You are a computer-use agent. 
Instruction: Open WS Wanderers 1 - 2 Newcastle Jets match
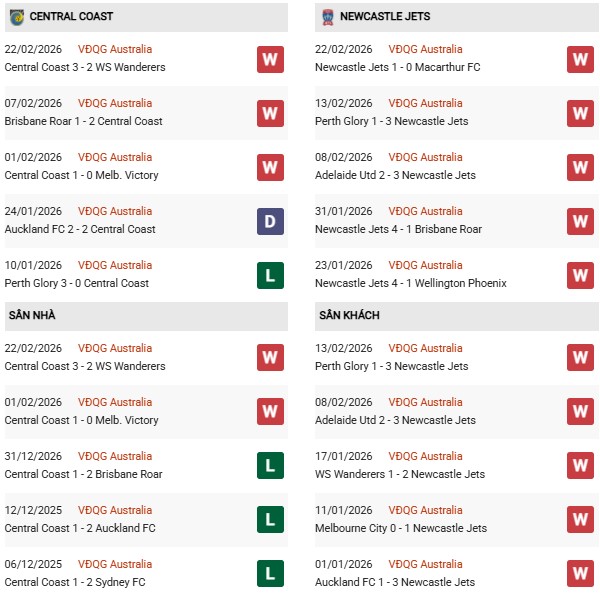[x=402, y=474]
